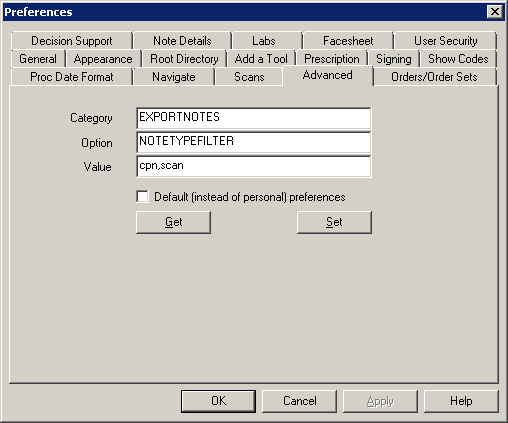Close the Preferences dialog window
Viewport: 508px width, 423px height.
(495, 12)
